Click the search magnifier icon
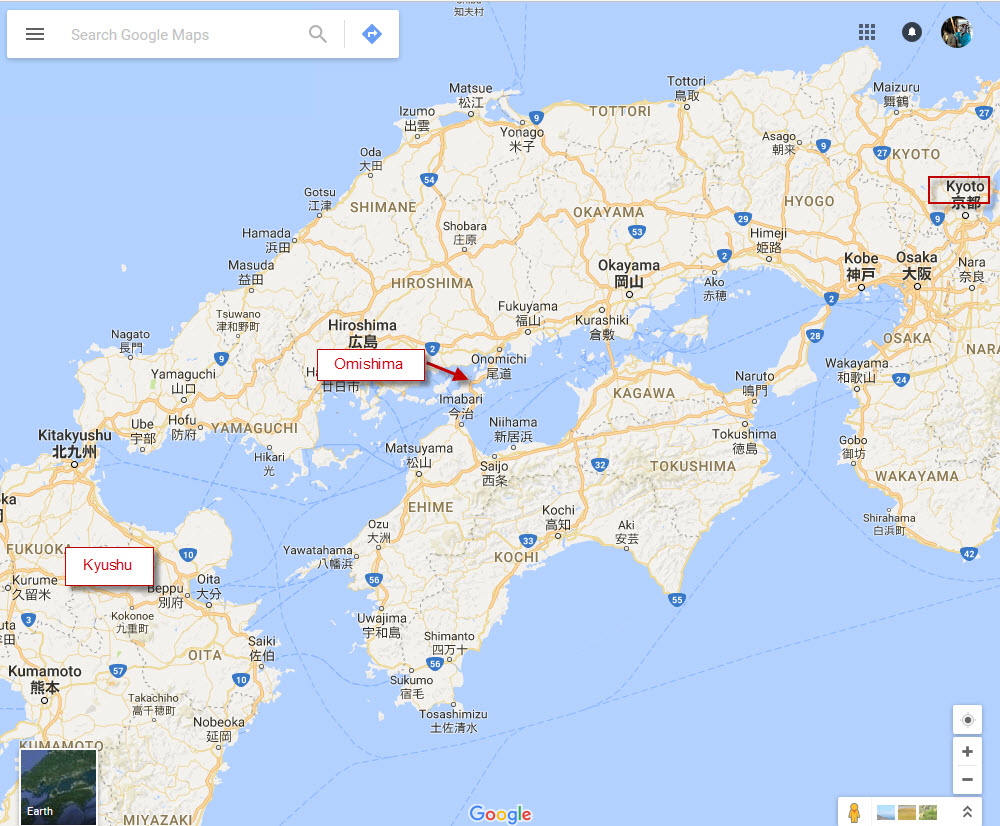Screen dimensions: 1000x826 coord(317,34)
